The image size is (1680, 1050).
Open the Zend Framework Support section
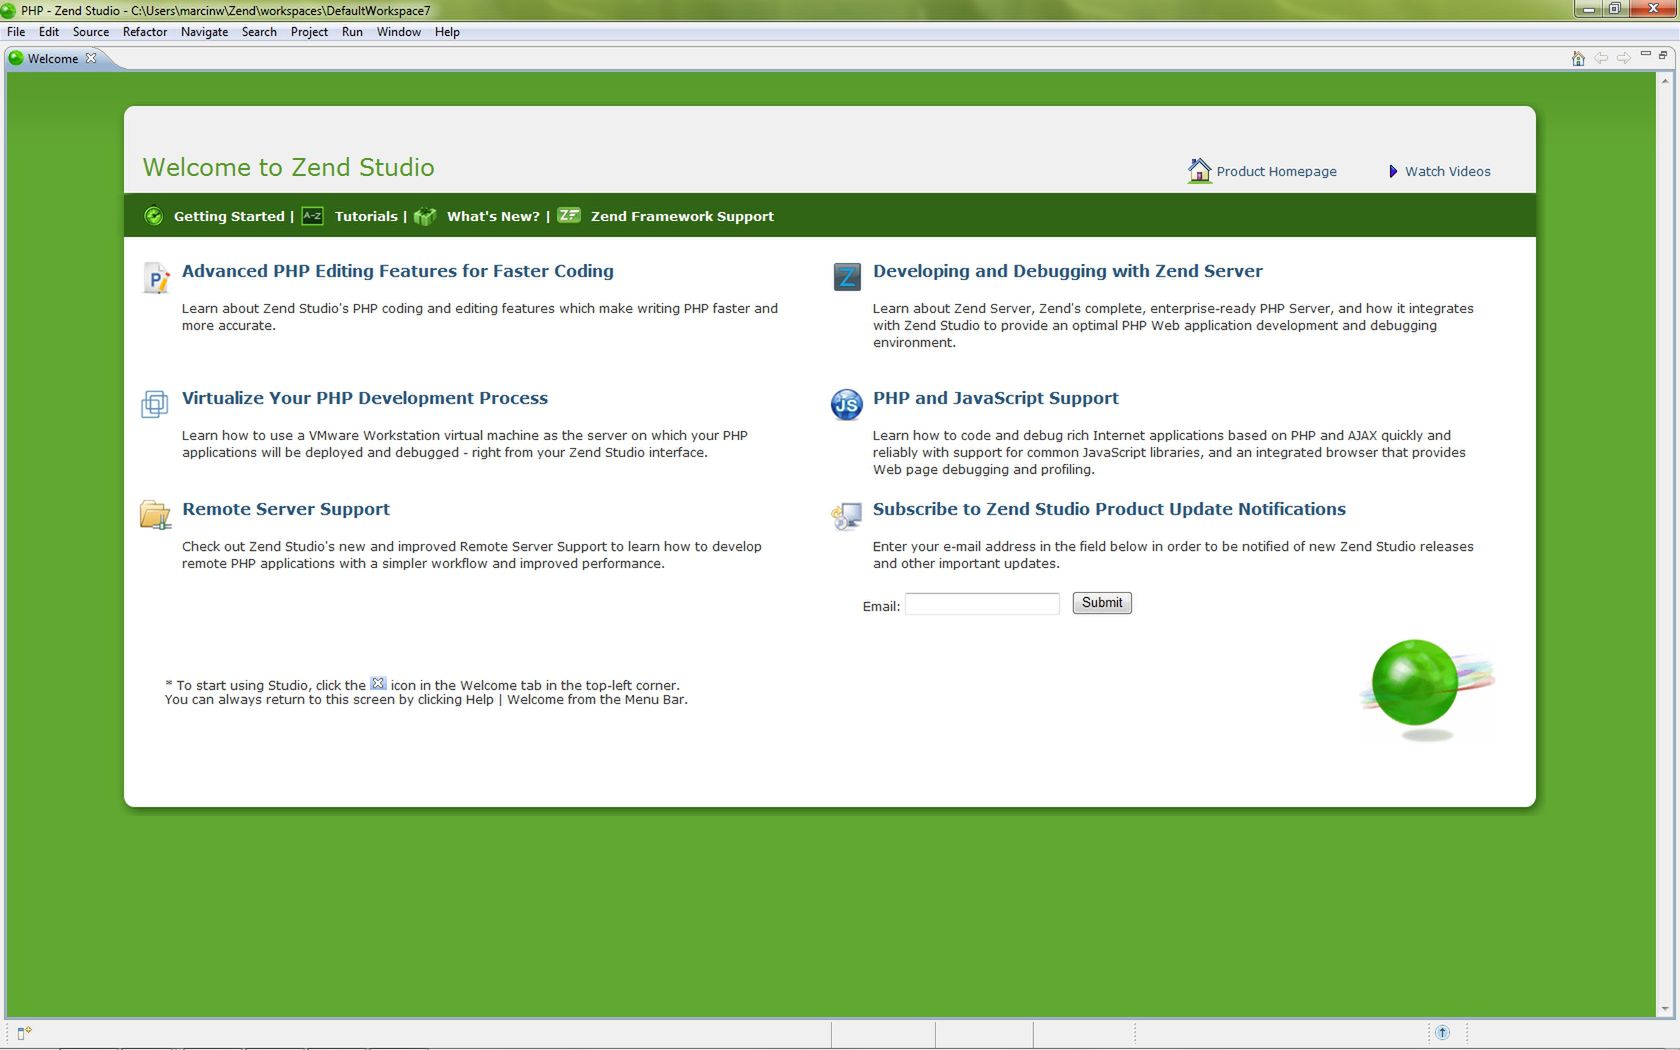[x=682, y=216]
